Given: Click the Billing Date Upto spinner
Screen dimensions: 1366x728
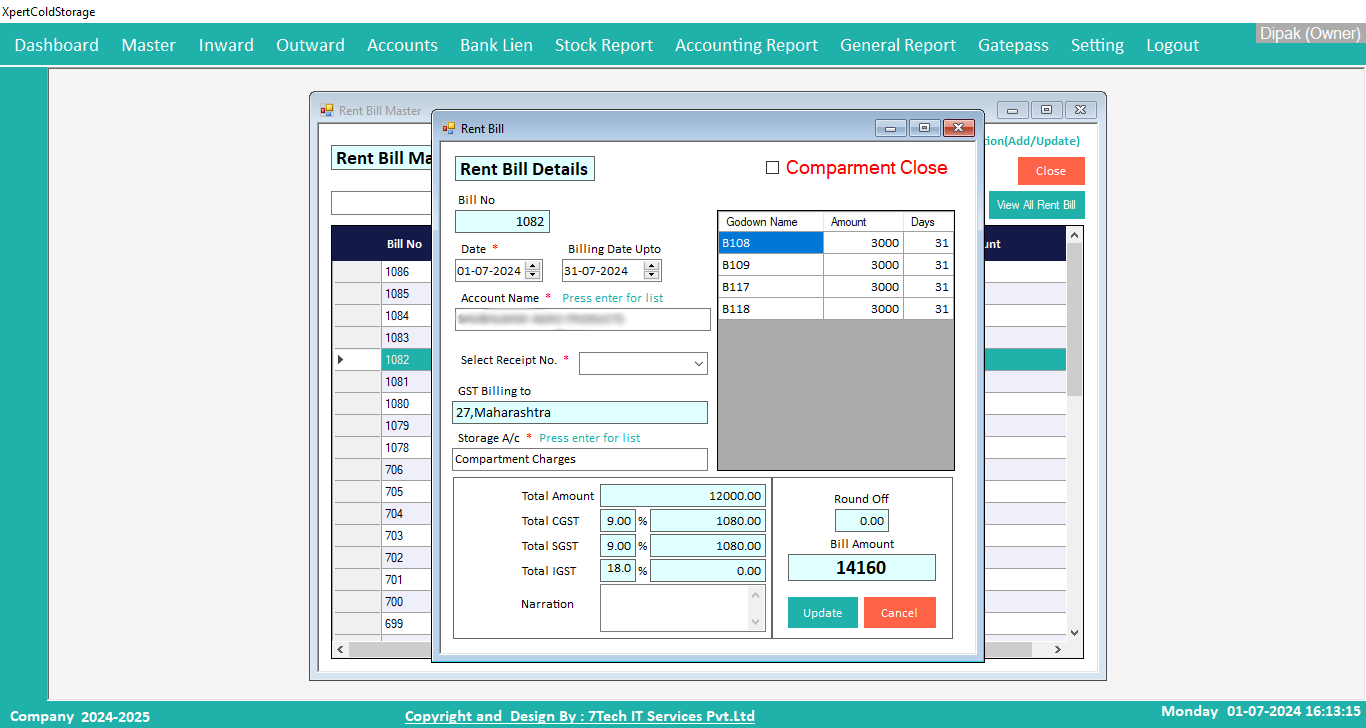Looking at the screenshot, I should (652, 271).
